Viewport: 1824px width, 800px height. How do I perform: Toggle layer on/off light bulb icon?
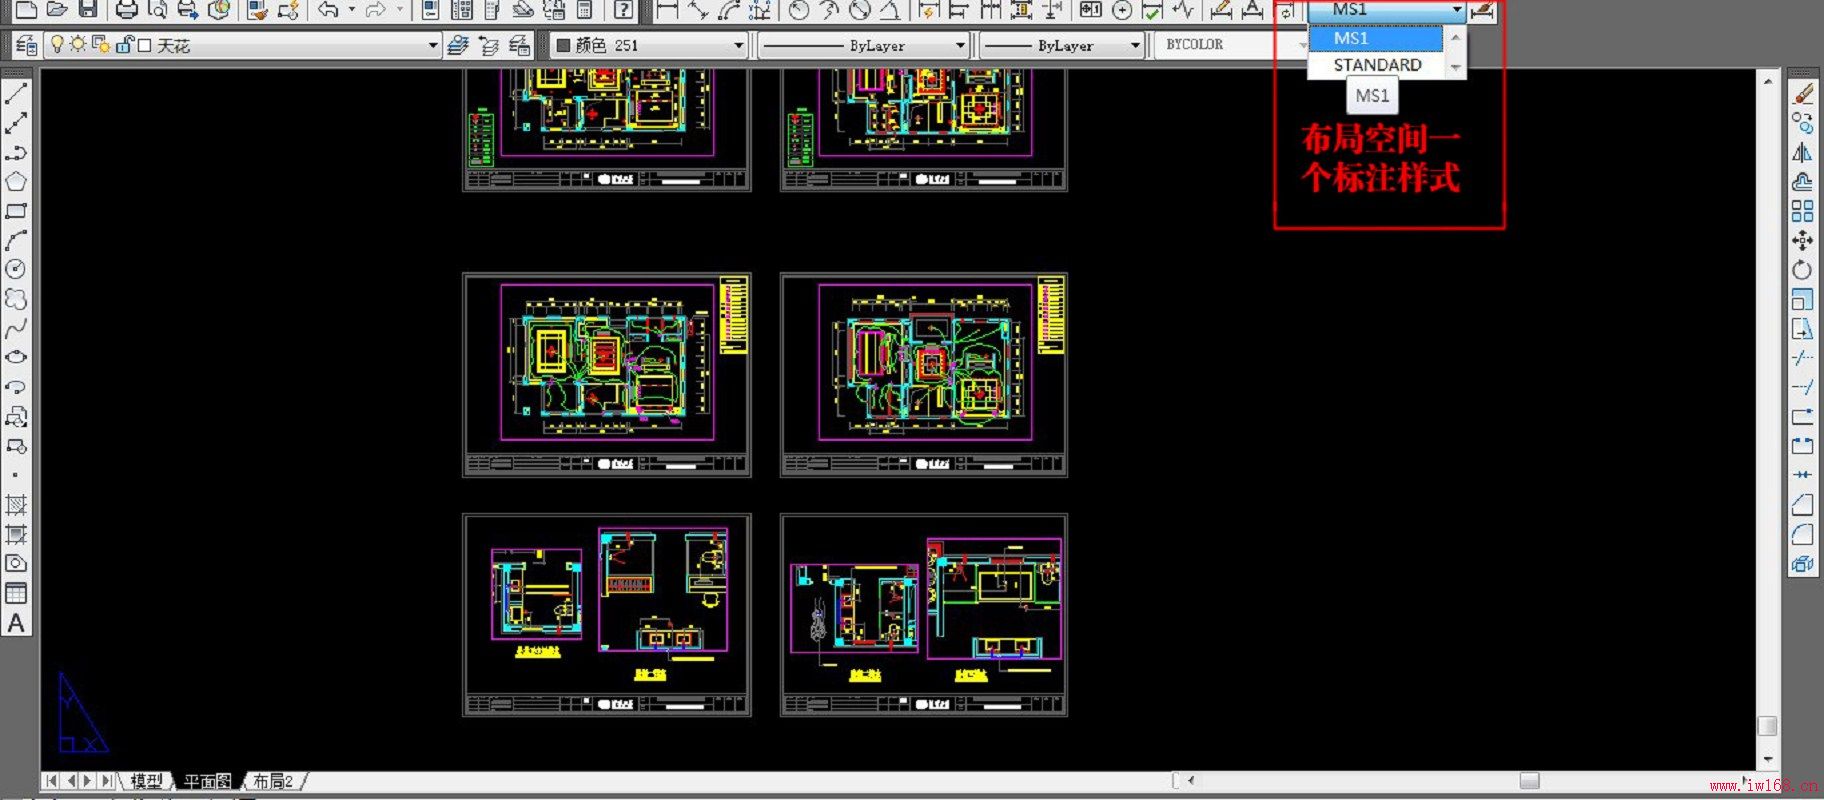[57, 45]
